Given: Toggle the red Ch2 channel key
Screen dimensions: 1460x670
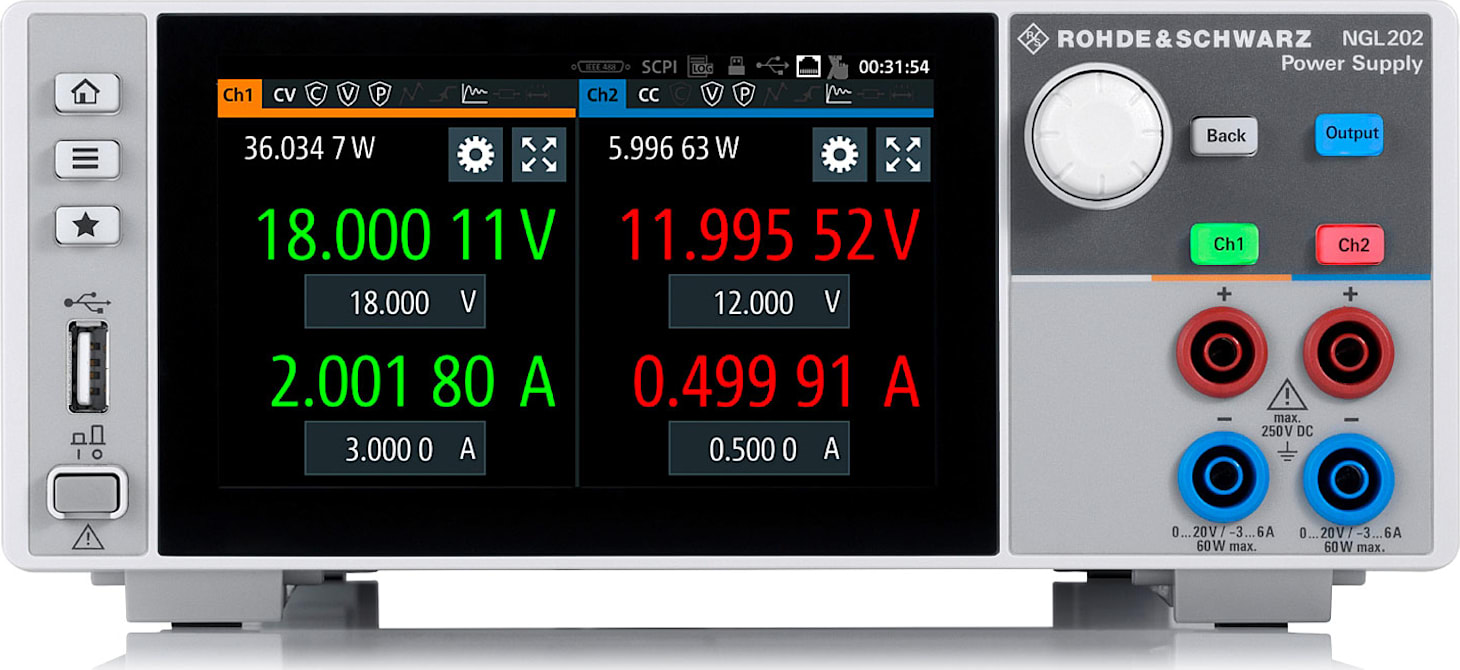Looking at the screenshot, I should click(x=1349, y=245).
